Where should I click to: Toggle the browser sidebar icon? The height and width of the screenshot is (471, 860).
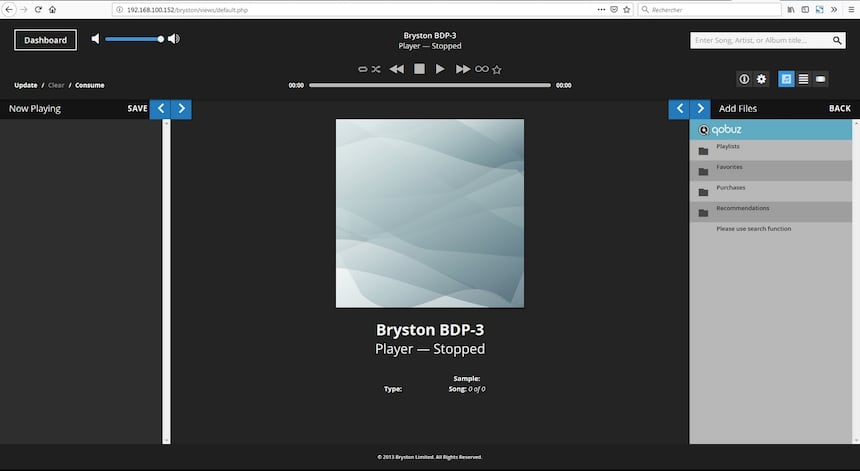coord(805,9)
